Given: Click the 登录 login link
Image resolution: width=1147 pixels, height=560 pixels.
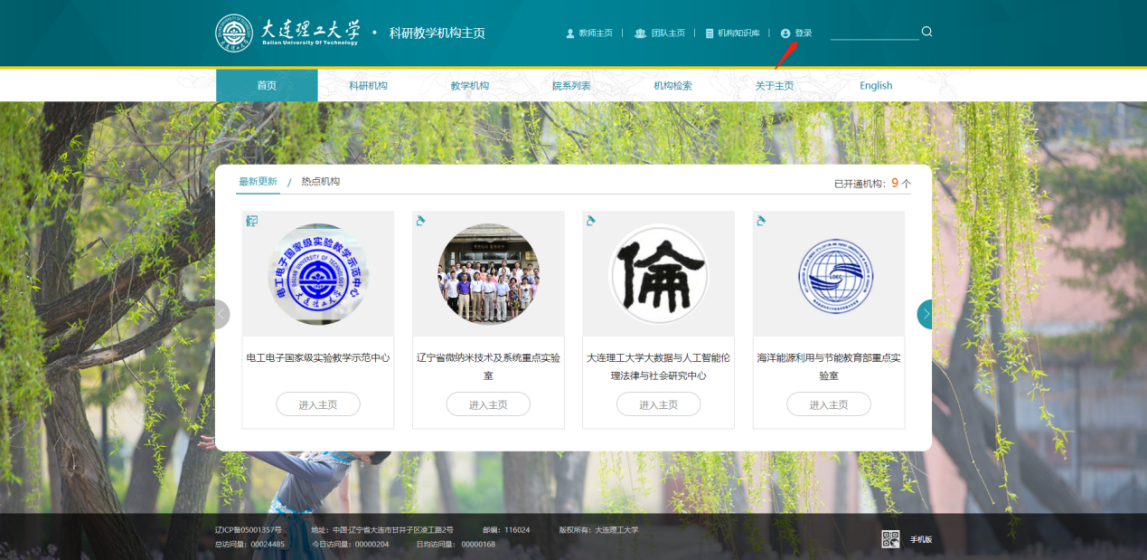Looking at the screenshot, I should tap(803, 33).
